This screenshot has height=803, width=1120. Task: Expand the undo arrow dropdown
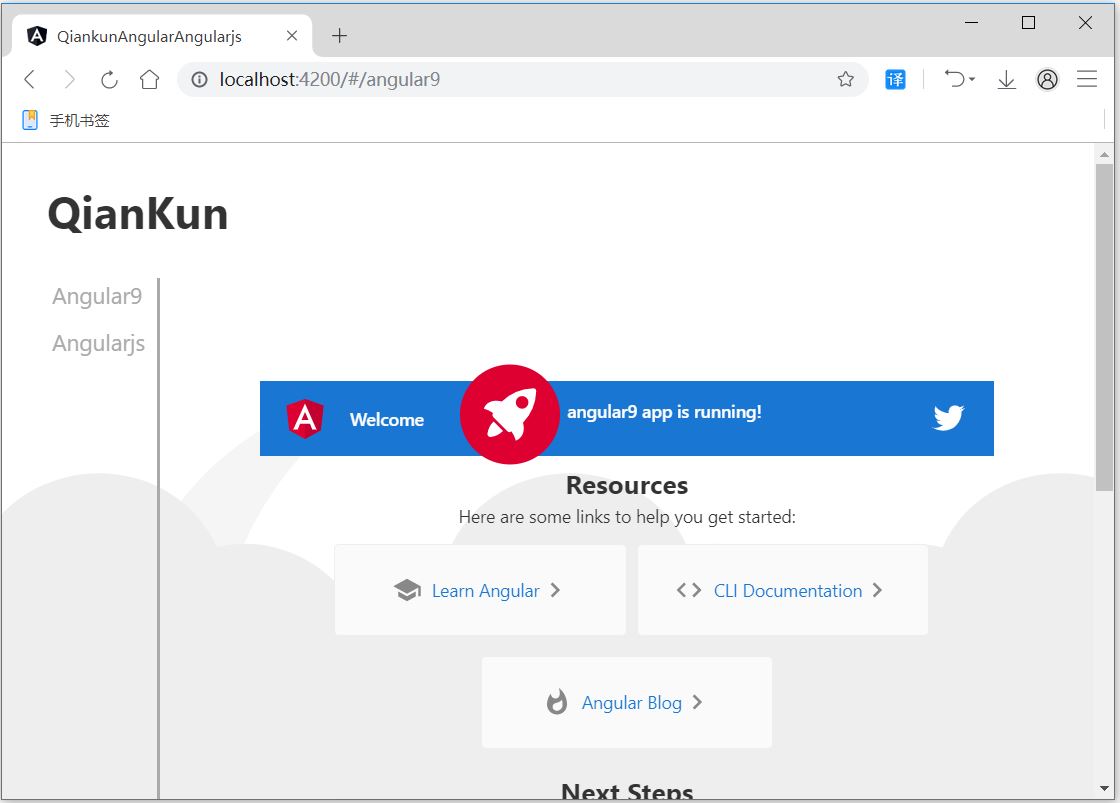pos(972,79)
